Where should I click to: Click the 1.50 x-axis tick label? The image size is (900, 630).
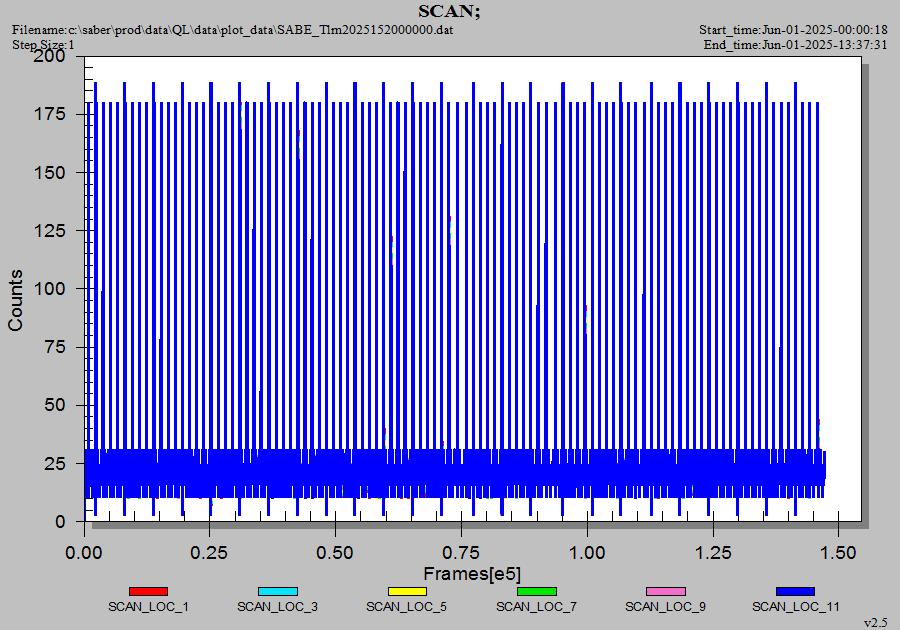[839, 553]
